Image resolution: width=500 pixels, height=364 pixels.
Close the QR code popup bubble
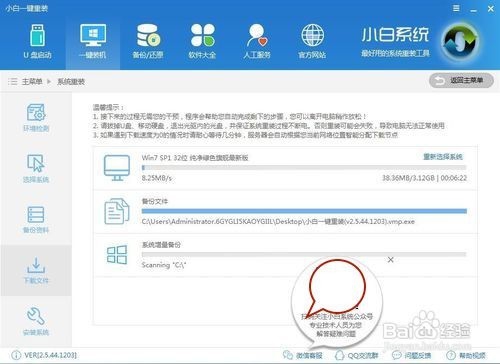coord(390,259)
